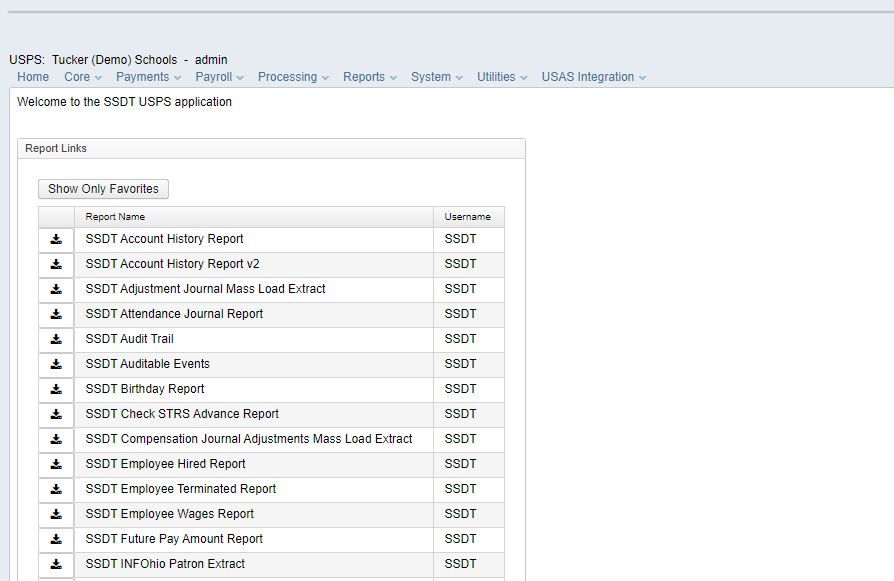Image resolution: width=894 pixels, height=581 pixels.
Task: Expand the System menu
Action: click(437, 77)
